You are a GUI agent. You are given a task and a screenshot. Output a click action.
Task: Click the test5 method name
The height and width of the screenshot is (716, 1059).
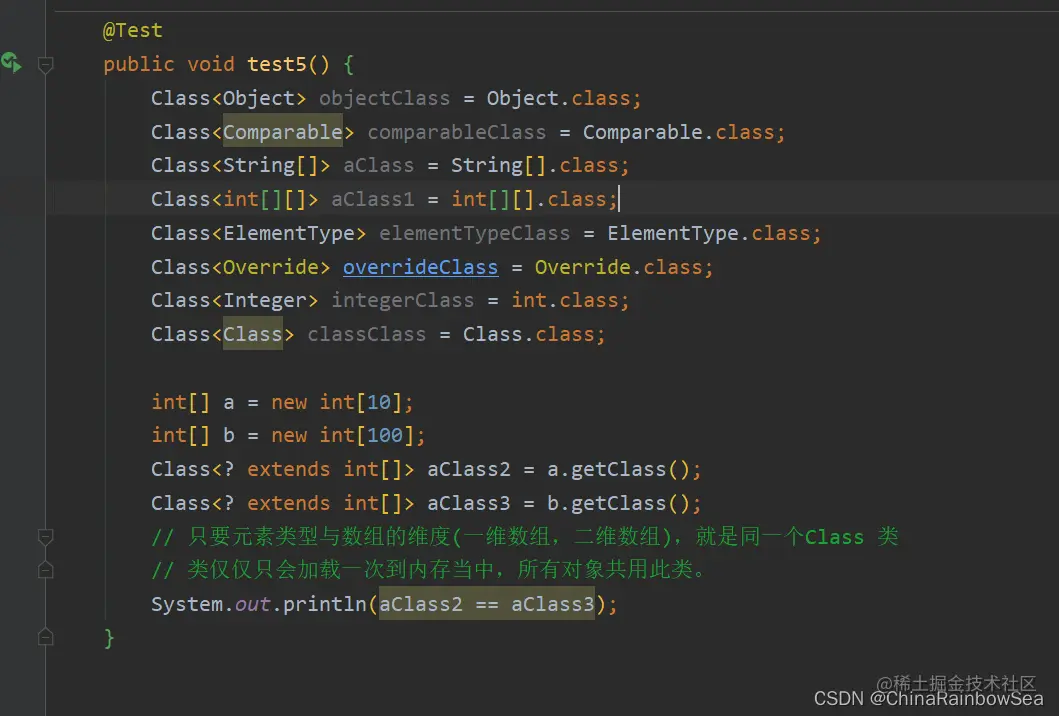pyautogui.click(x=277, y=64)
